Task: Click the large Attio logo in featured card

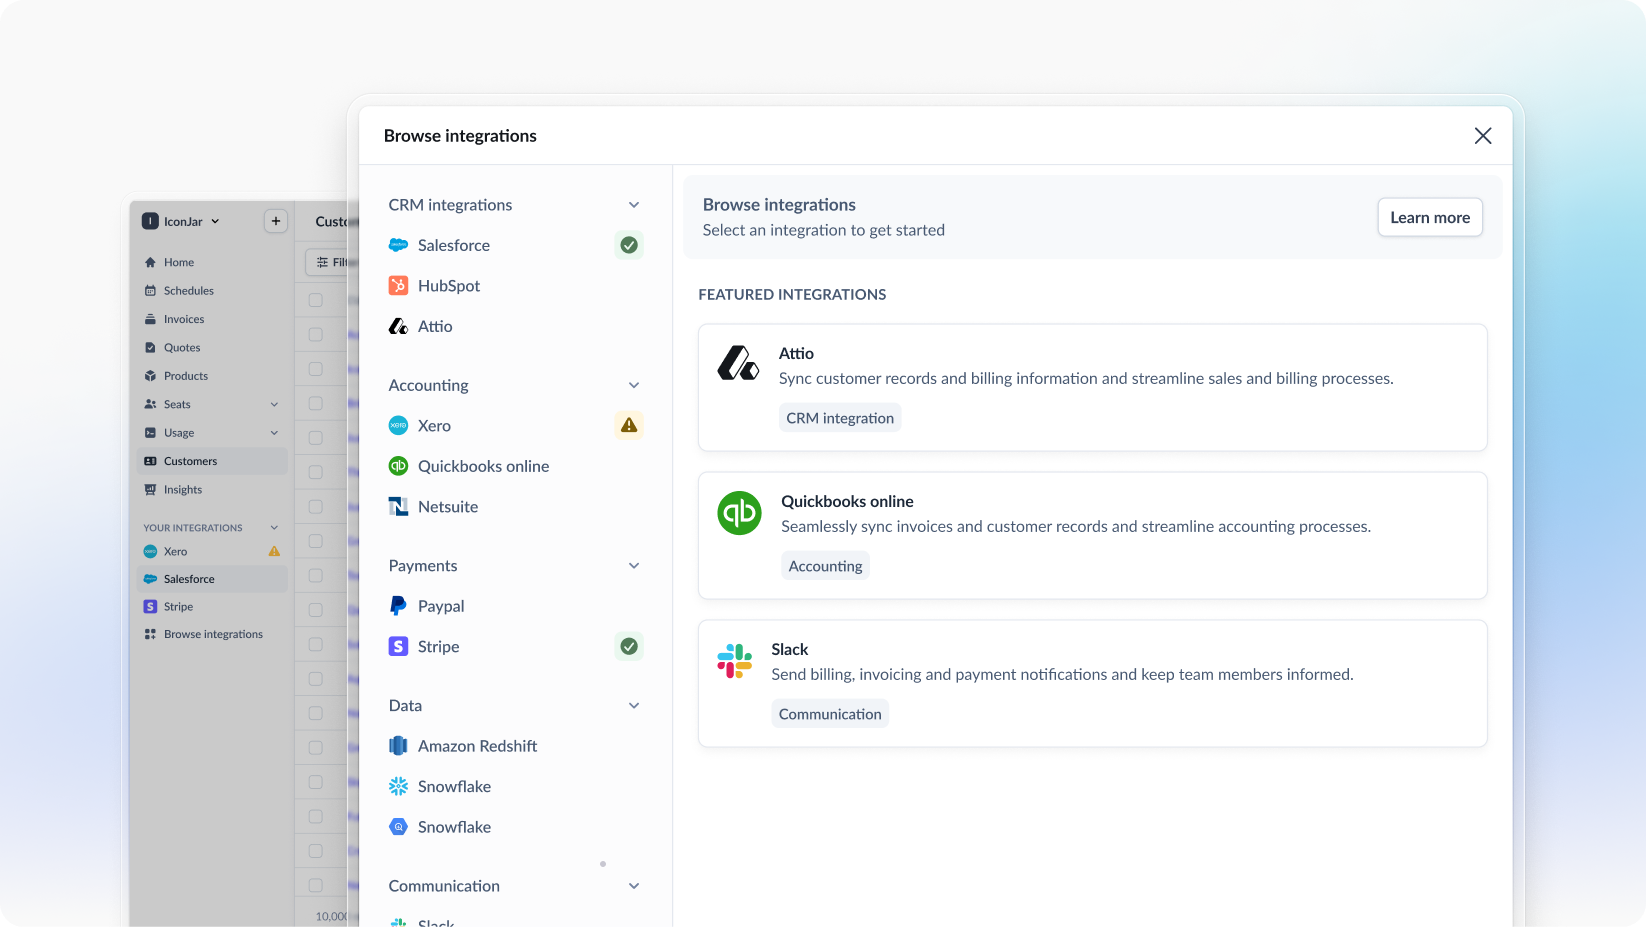Action: tap(738, 363)
